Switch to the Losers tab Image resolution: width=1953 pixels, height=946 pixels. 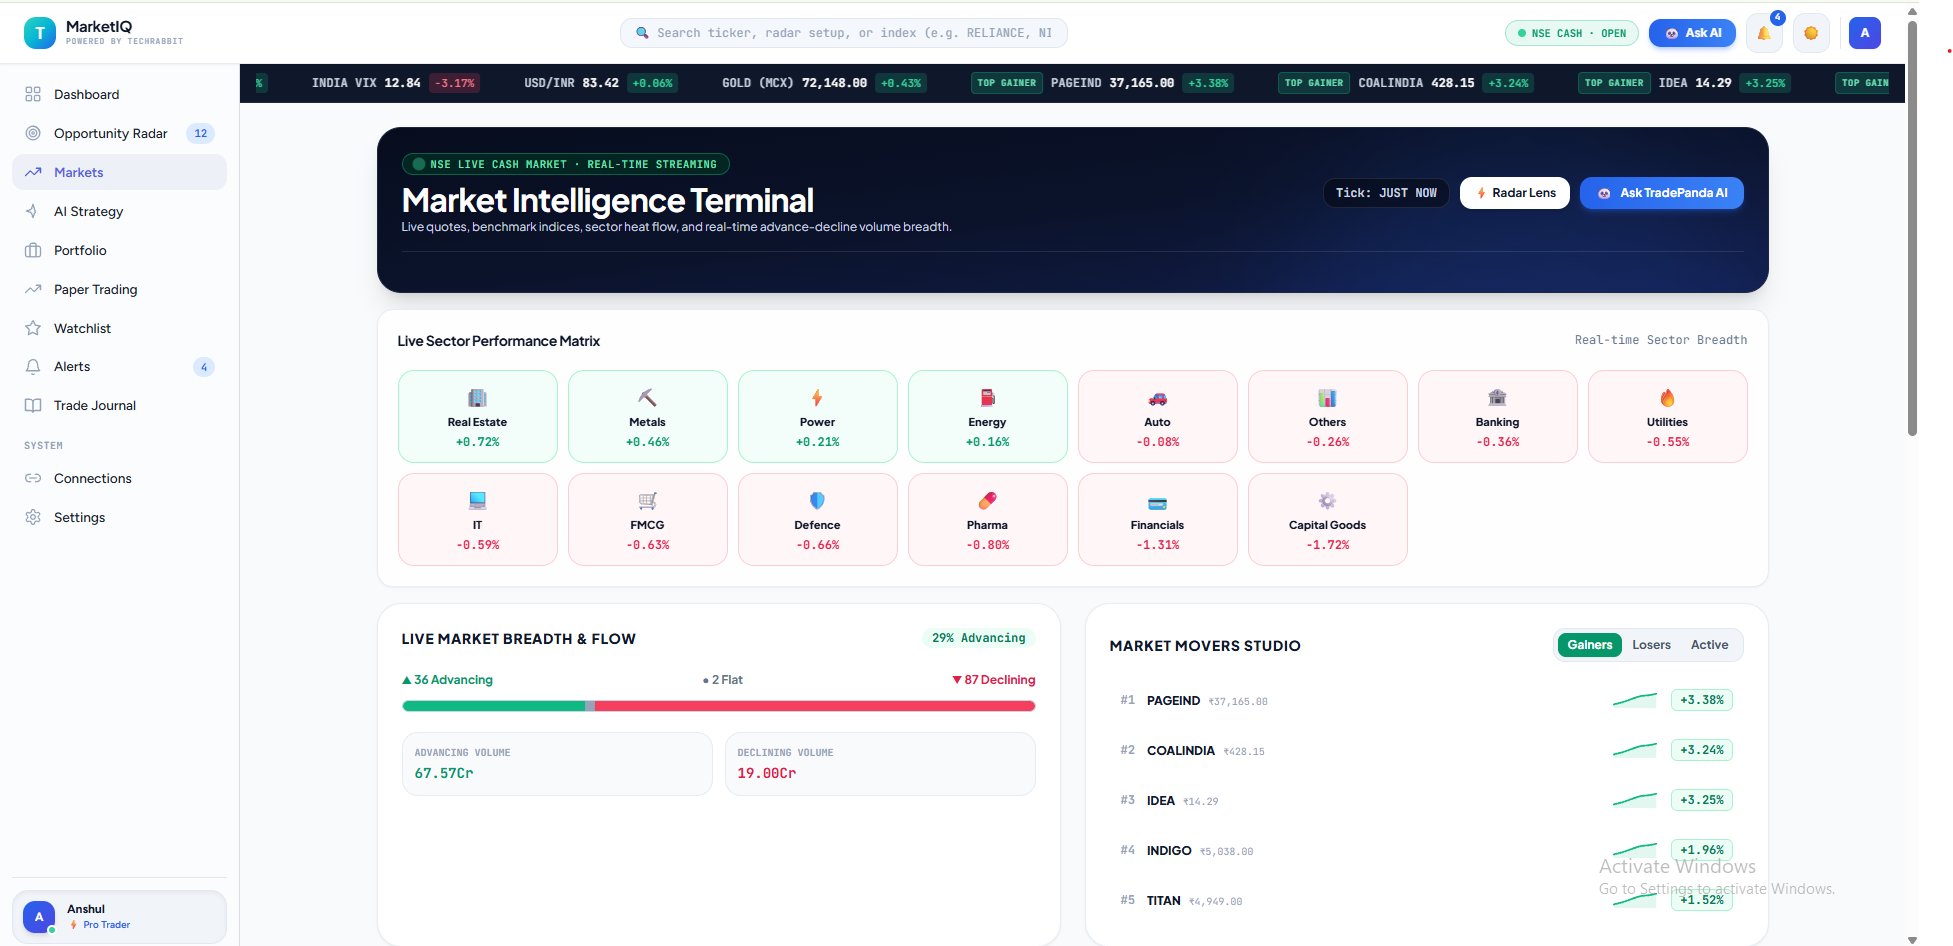tap(1651, 645)
